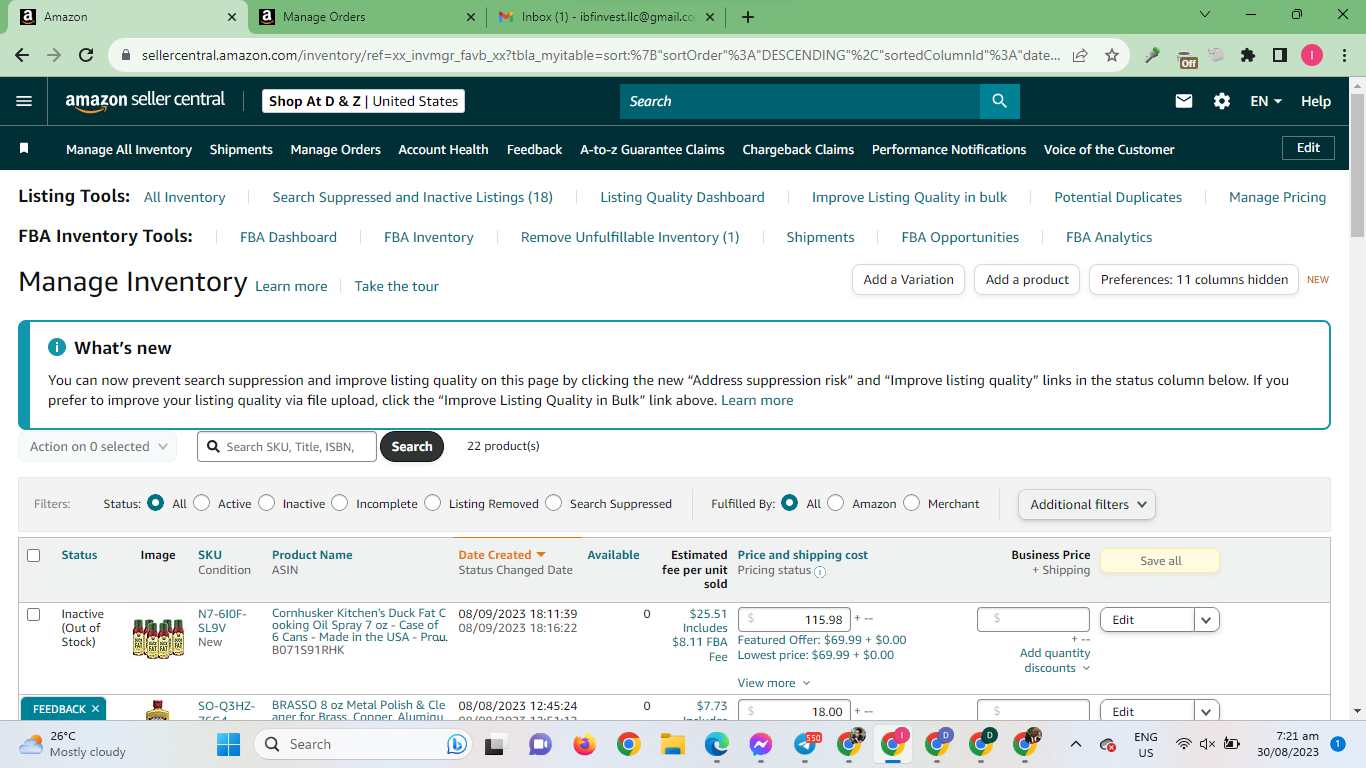1366x768 pixels.
Task: Select Fulfilled By Merchant radio
Action: pyautogui.click(x=911, y=503)
